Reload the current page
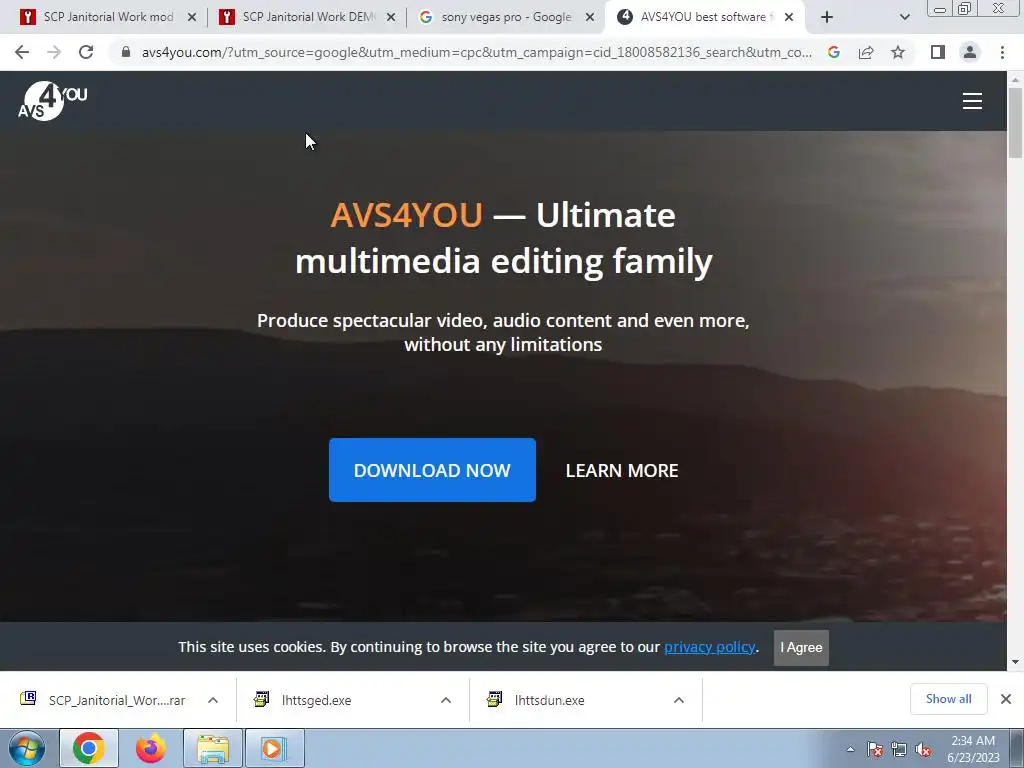Screen dimensions: 1024x768 tap(86, 52)
